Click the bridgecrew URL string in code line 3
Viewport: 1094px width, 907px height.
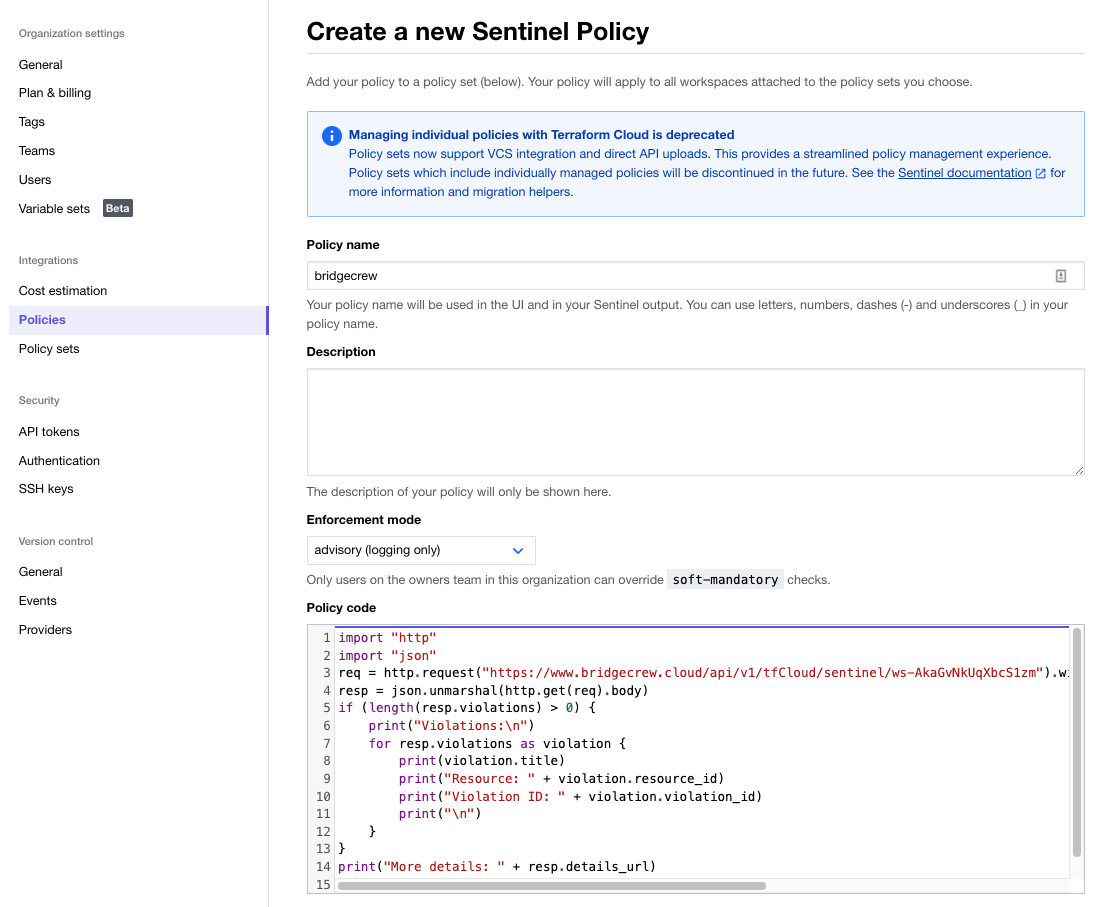click(x=763, y=673)
